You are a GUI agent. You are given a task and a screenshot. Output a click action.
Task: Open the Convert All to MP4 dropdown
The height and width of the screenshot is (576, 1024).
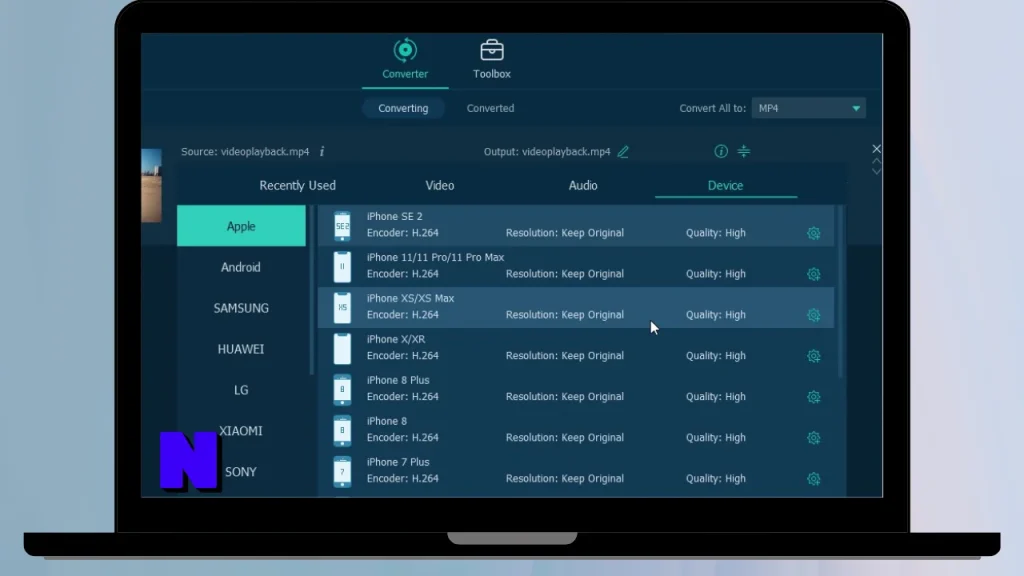(808, 108)
